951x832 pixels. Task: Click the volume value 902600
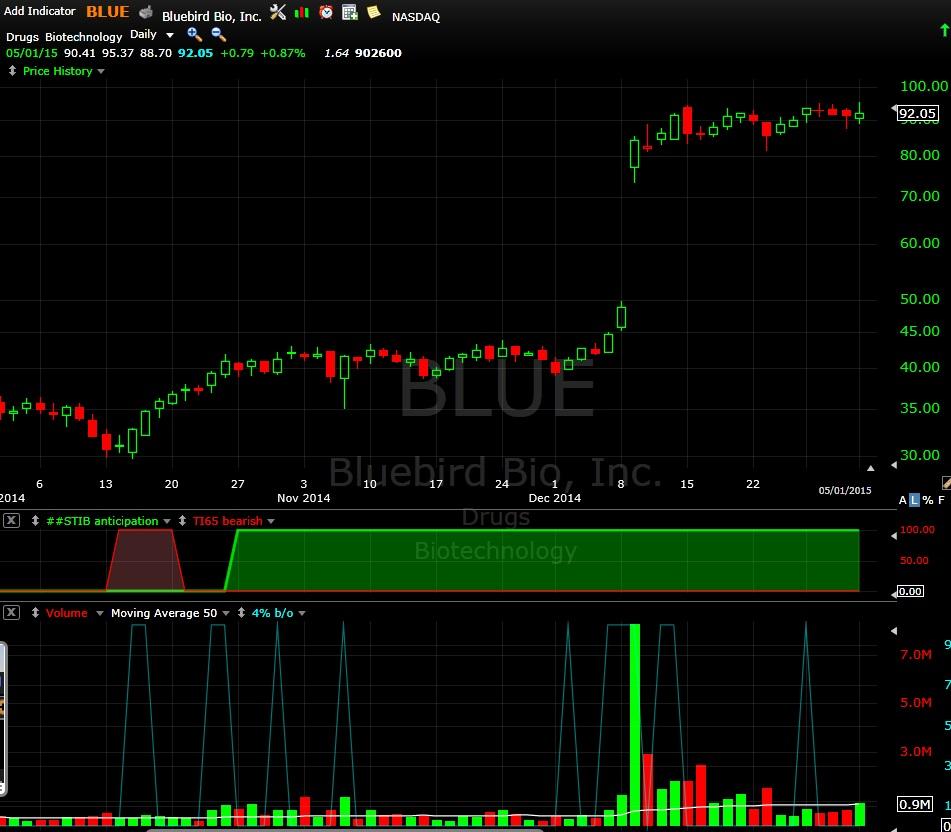[x=378, y=53]
